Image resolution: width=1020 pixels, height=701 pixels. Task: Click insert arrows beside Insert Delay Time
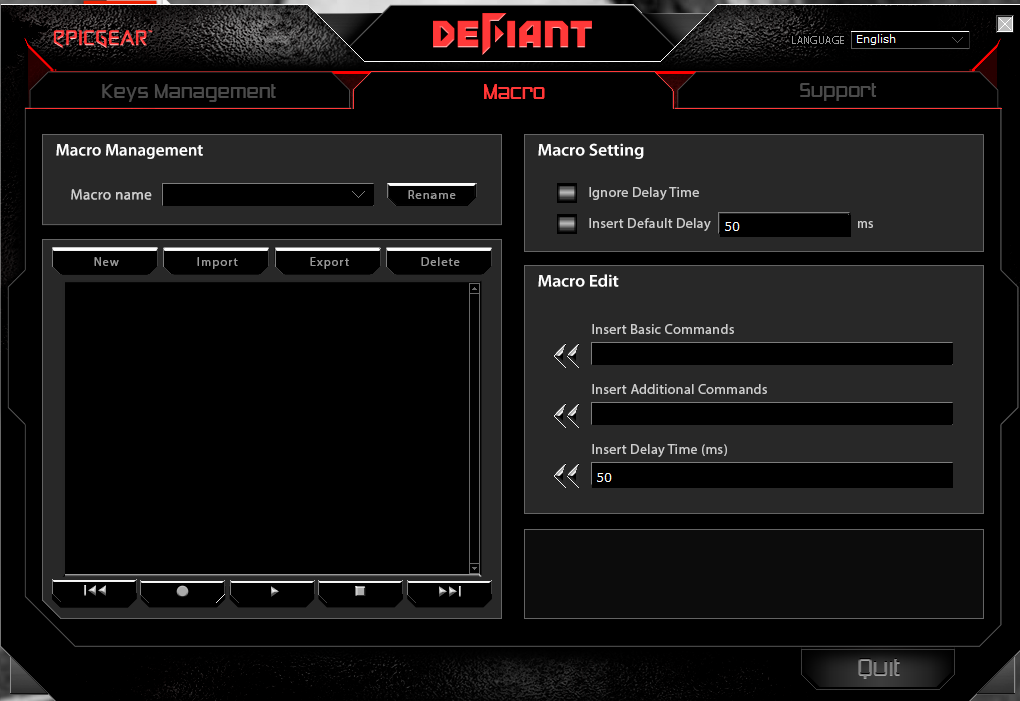566,476
